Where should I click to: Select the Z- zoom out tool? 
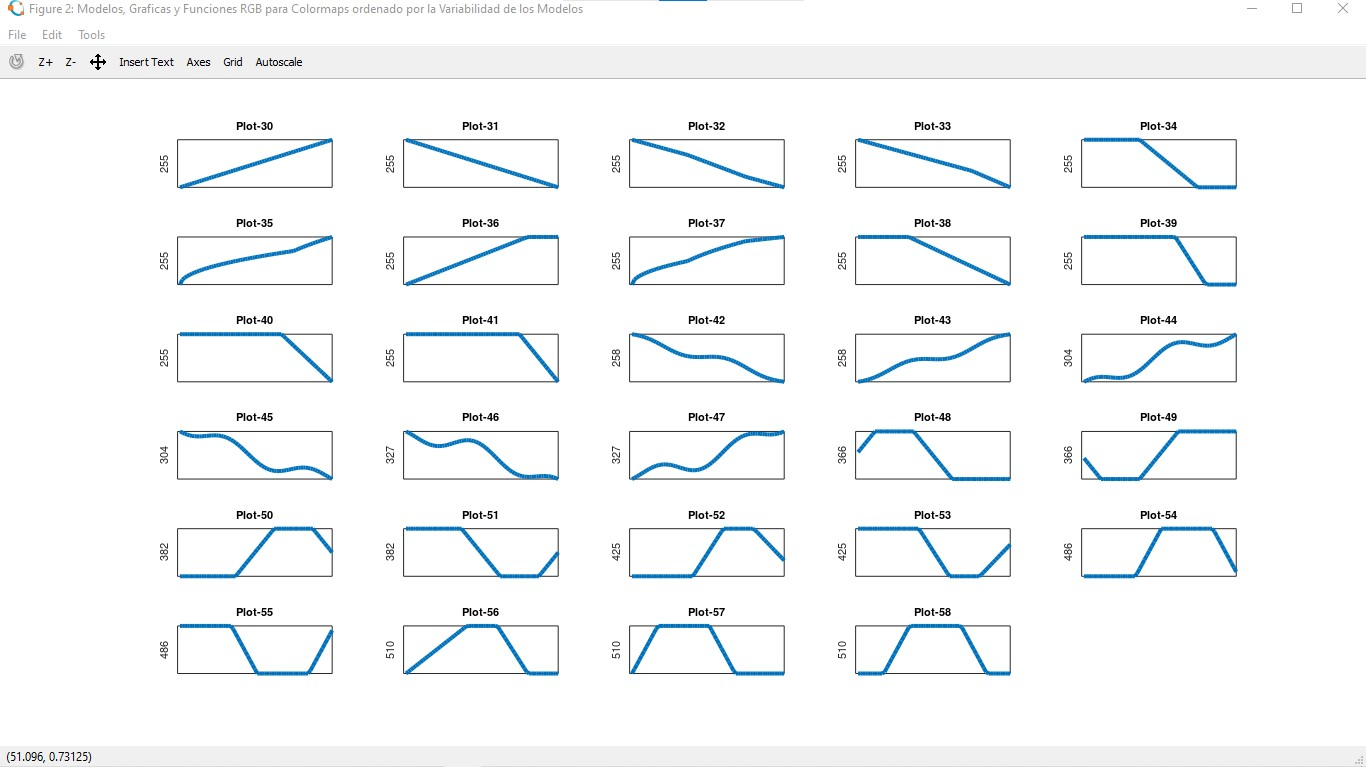tap(71, 62)
